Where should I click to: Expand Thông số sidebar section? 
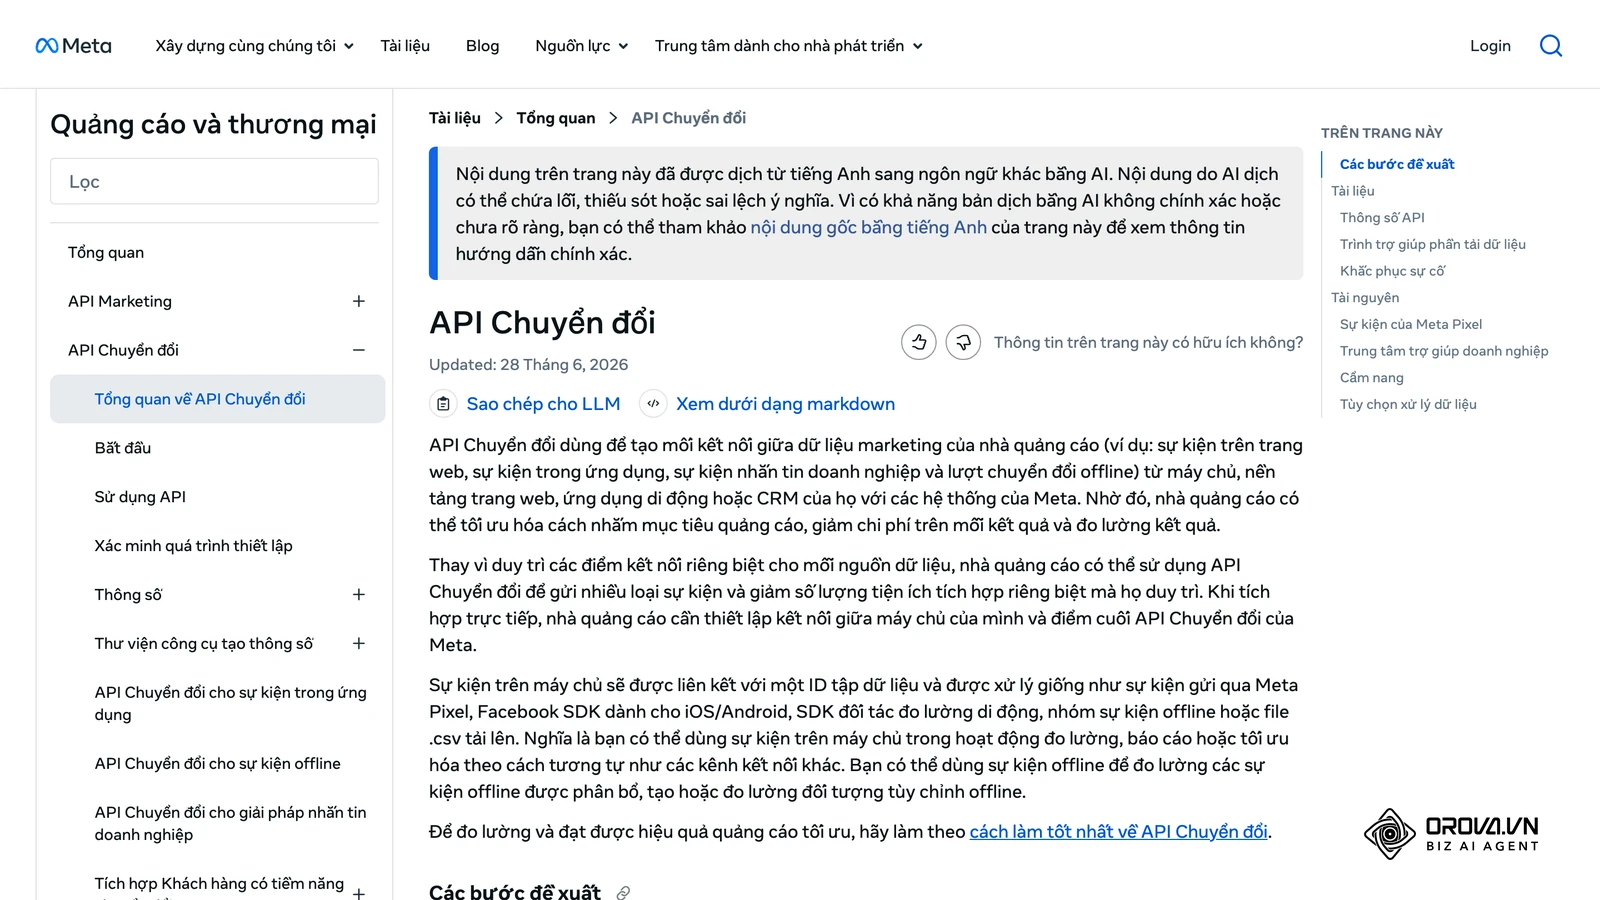(359, 595)
